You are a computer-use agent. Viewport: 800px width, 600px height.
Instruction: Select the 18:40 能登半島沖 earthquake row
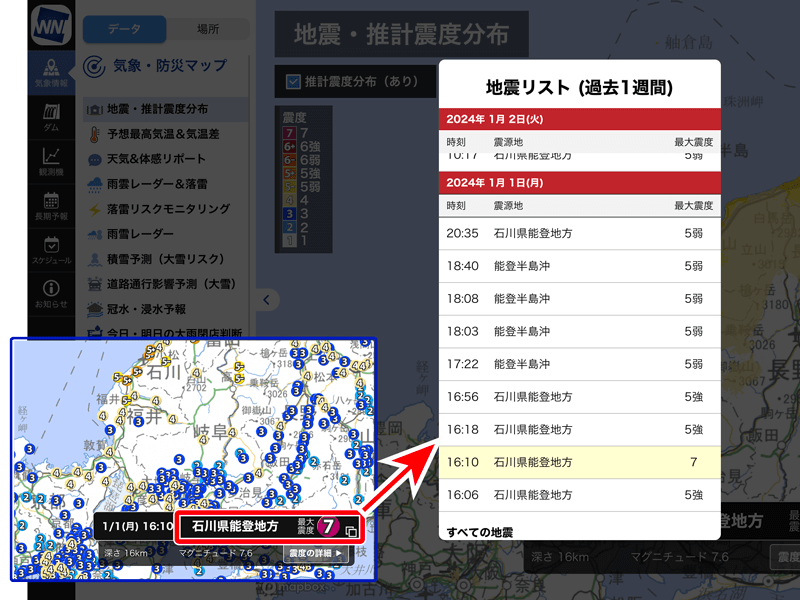tap(579, 266)
